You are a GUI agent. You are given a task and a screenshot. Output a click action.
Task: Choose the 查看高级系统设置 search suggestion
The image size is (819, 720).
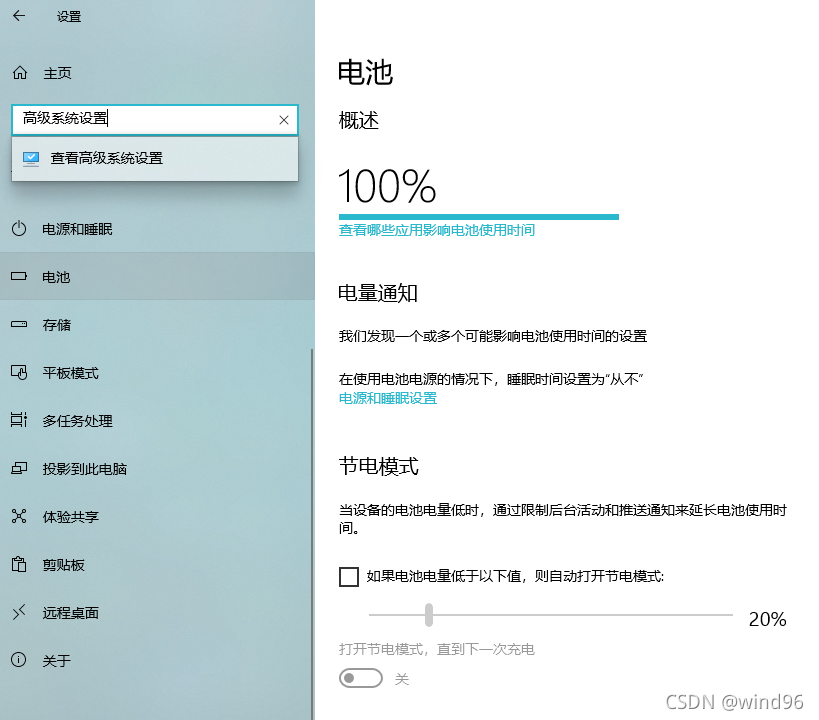(155, 158)
